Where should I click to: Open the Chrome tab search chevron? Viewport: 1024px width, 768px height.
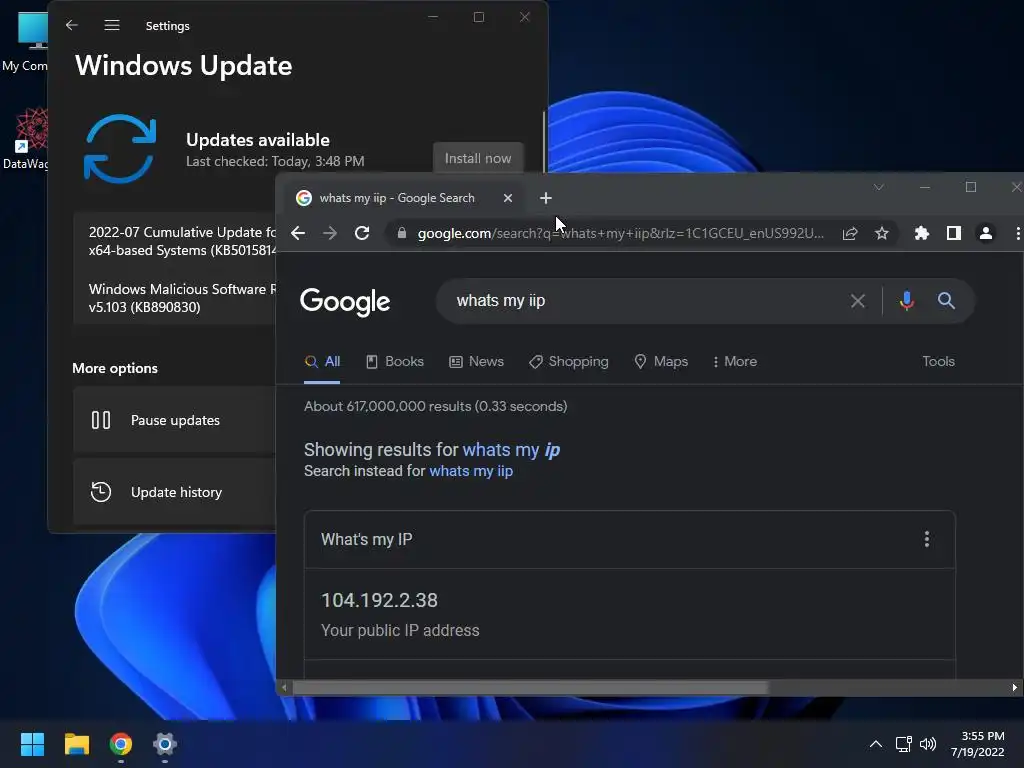(x=879, y=187)
